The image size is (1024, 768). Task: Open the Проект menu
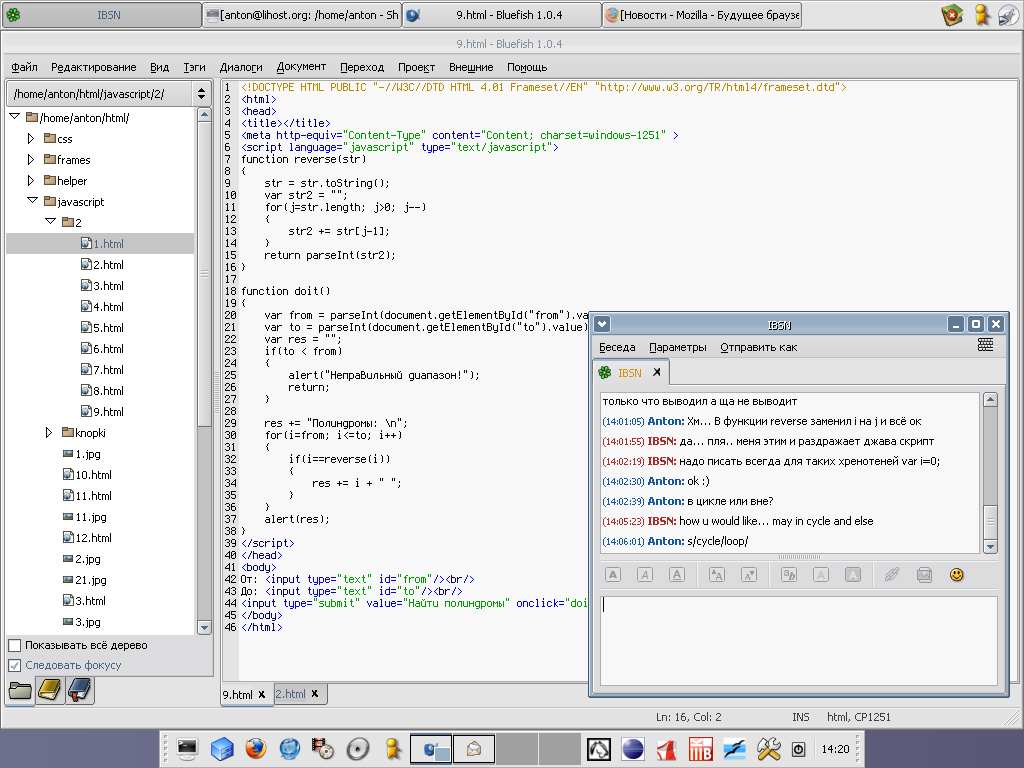pos(417,67)
